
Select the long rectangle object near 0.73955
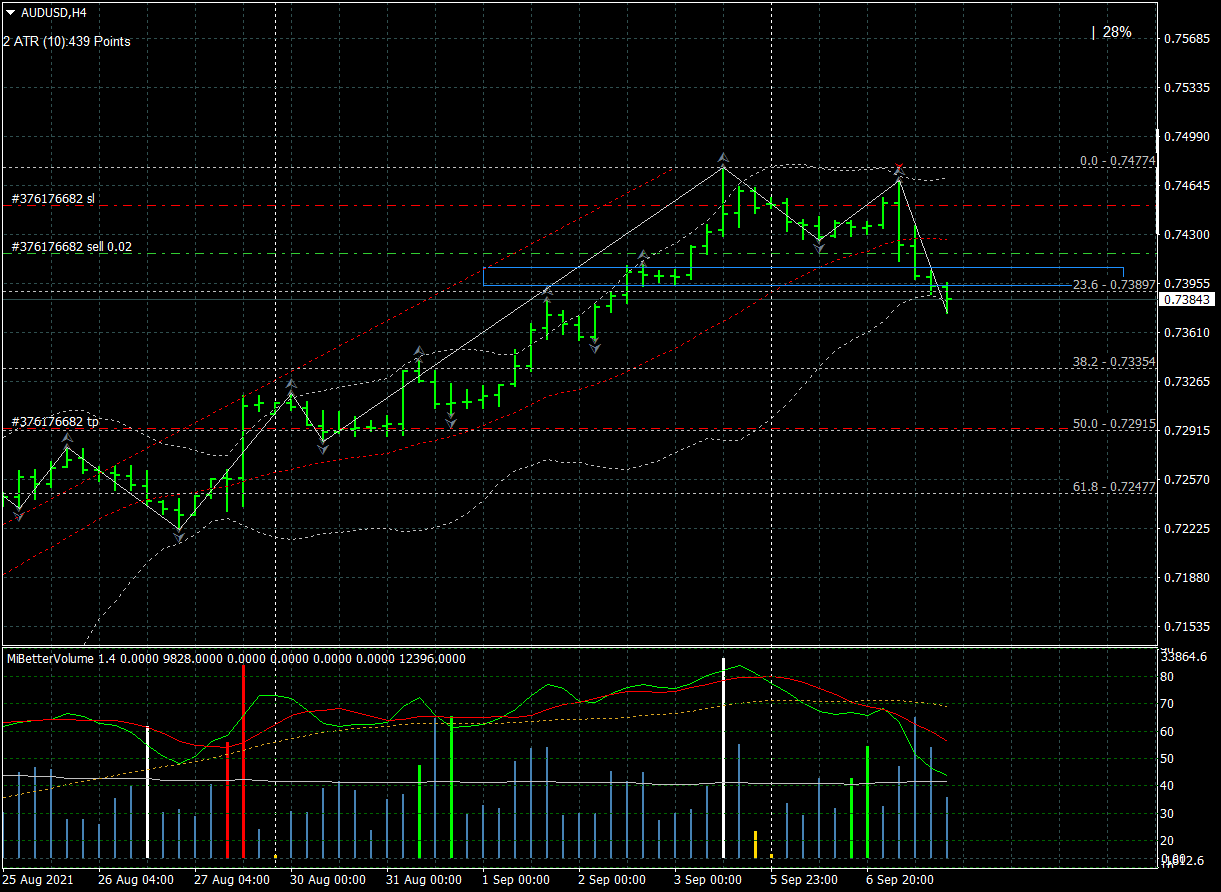[803, 276]
